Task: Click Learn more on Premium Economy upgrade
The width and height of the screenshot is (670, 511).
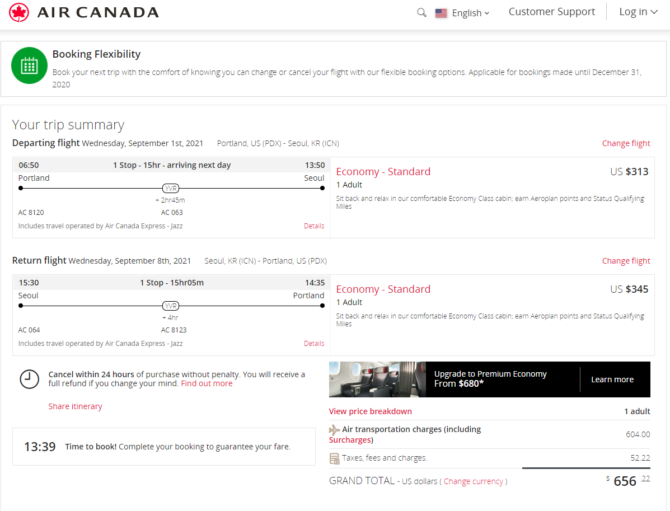Action: click(612, 379)
